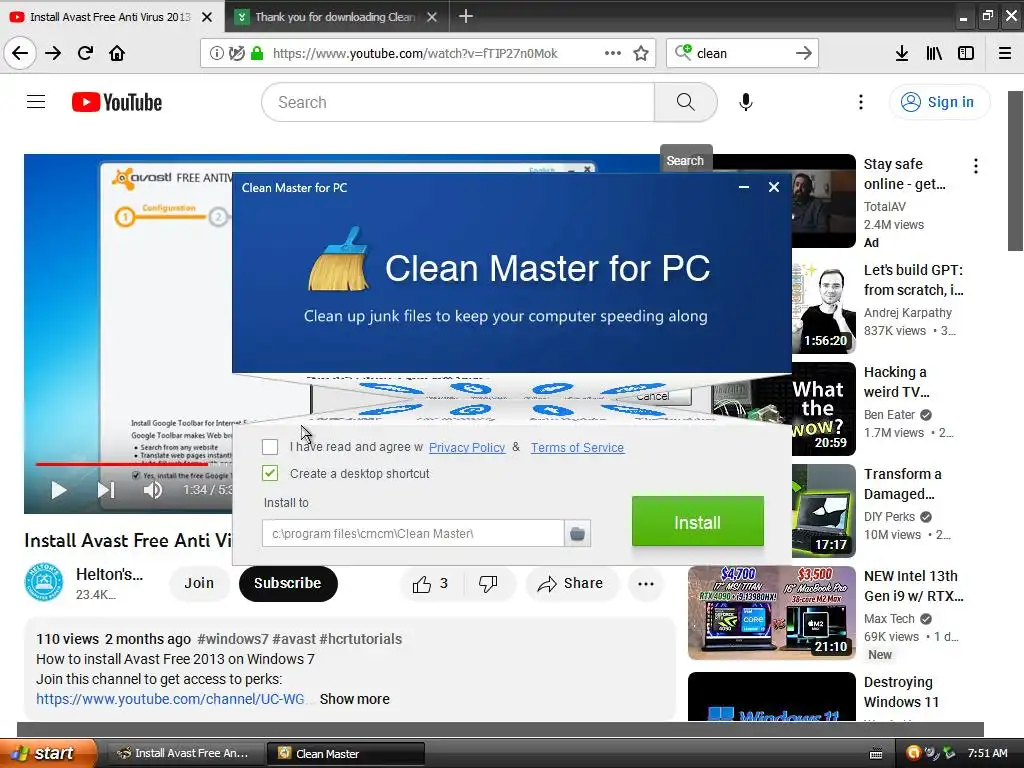The height and width of the screenshot is (768, 1024).
Task: Open the Terms of Service link
Action: (577, 447)
